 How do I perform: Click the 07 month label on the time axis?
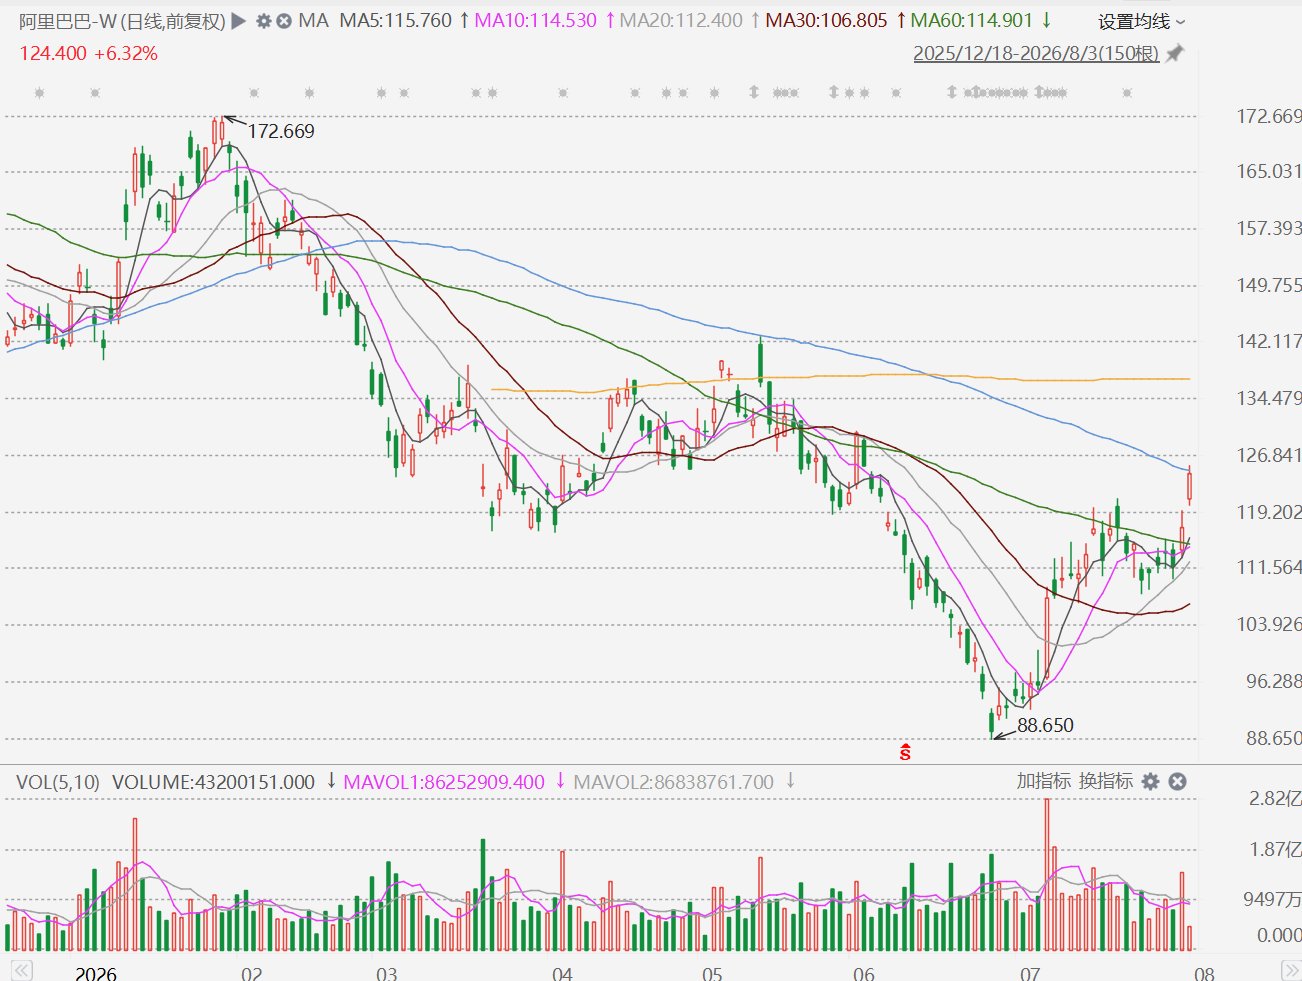(x=1030, y=973)
